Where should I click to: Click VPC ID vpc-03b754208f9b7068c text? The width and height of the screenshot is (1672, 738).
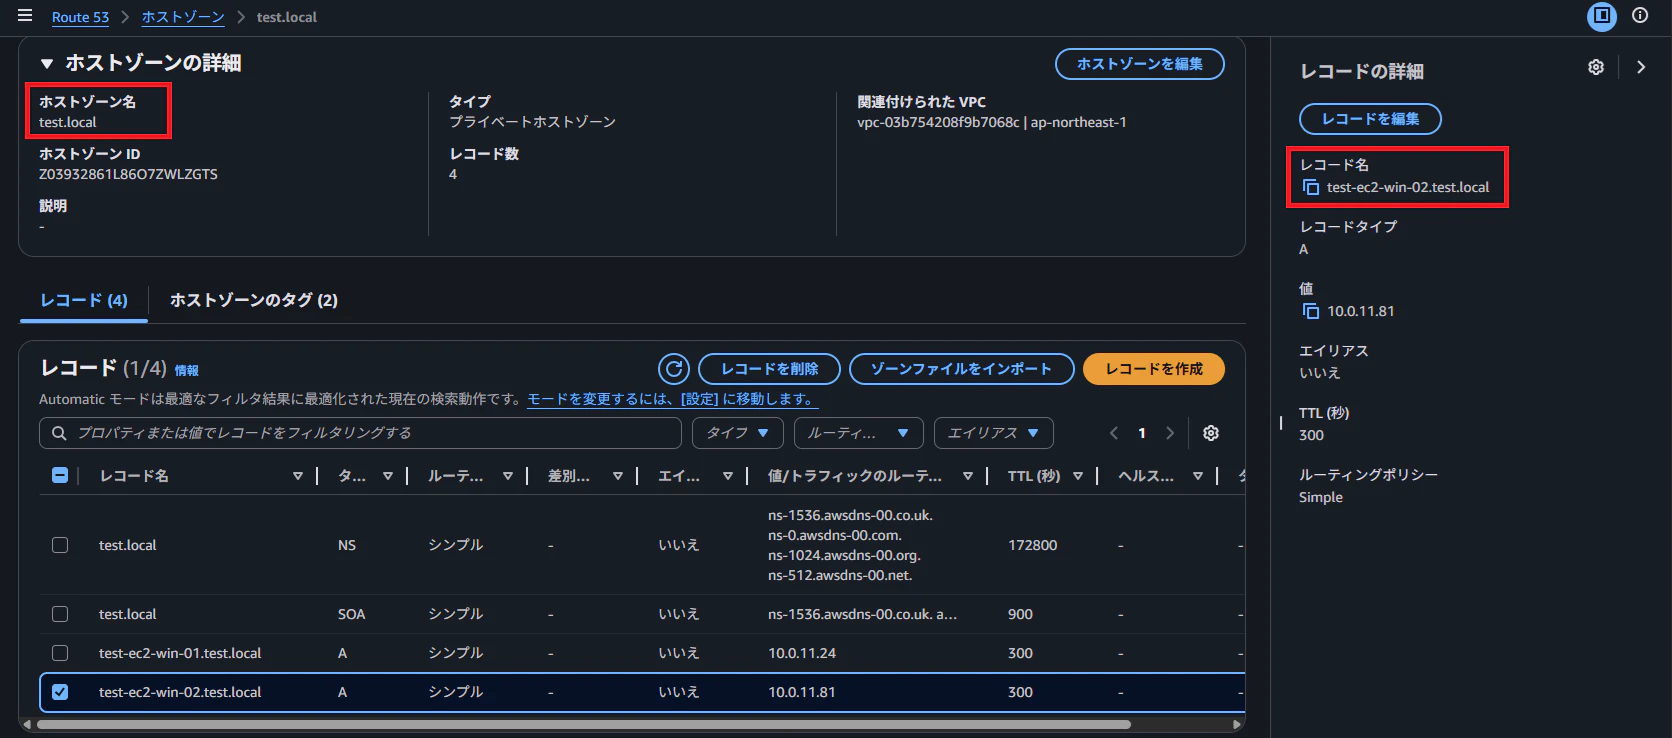click(x=938, y=122)
